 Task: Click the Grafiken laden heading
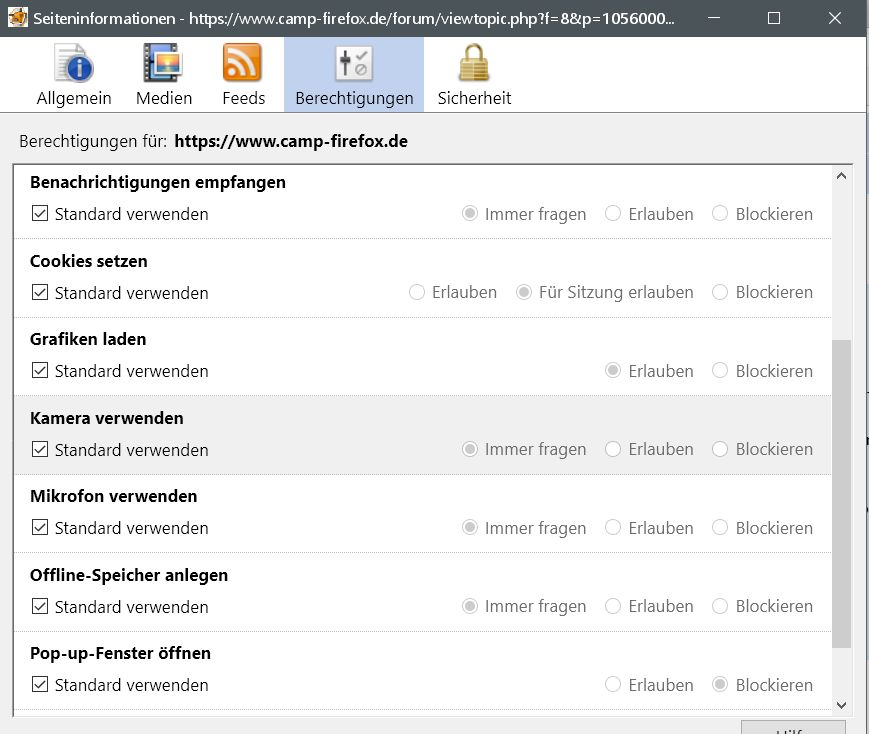88,339
